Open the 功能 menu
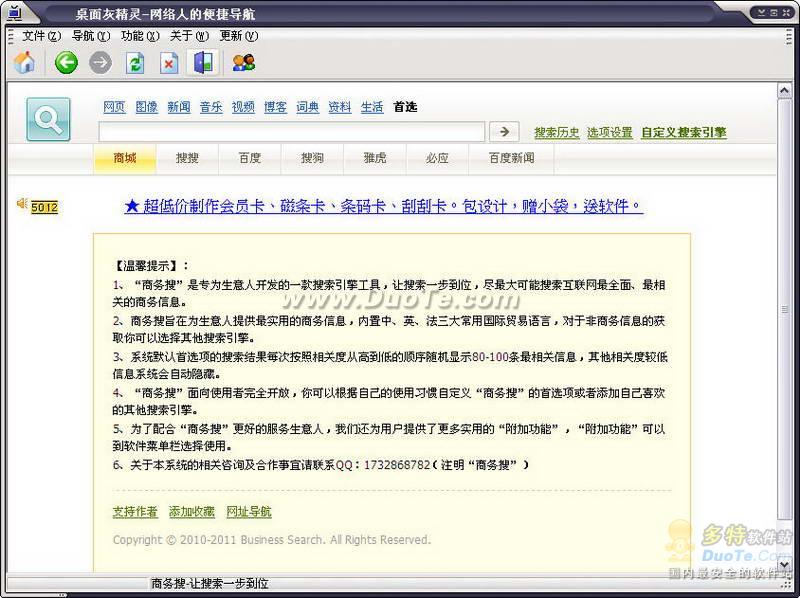The image size is (800, 598). tap(140, 36)
